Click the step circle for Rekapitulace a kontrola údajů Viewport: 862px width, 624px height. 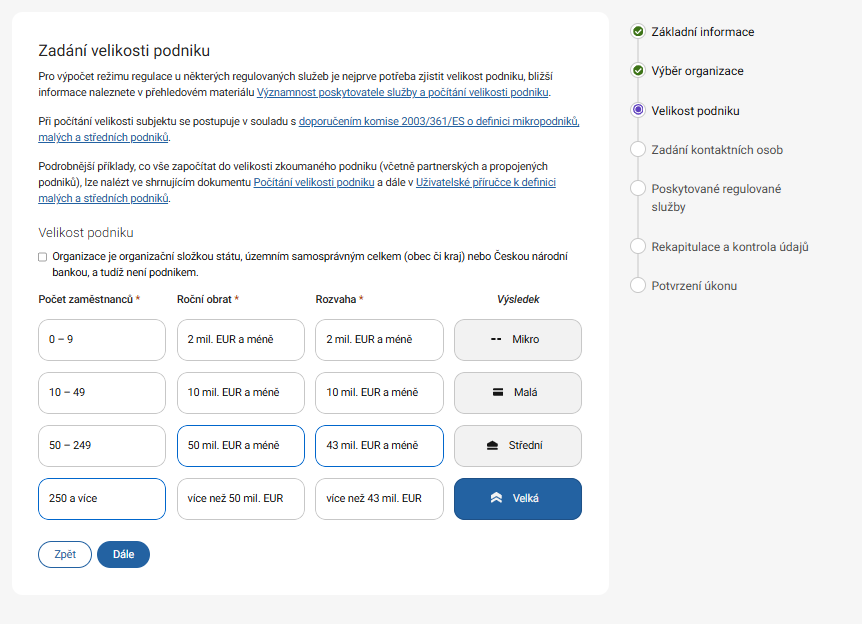click(638, 246)
